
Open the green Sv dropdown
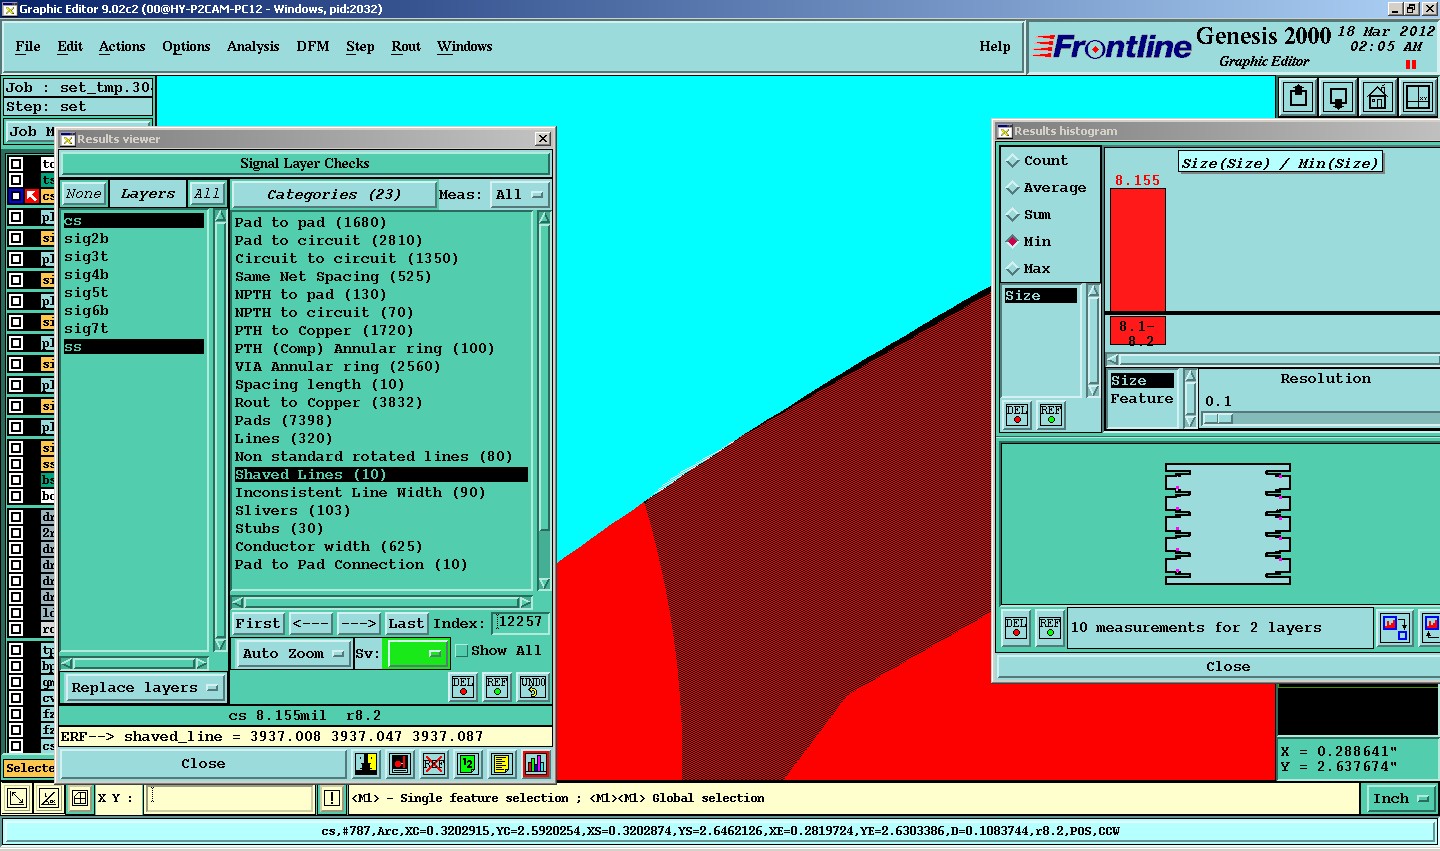(417, 654)
